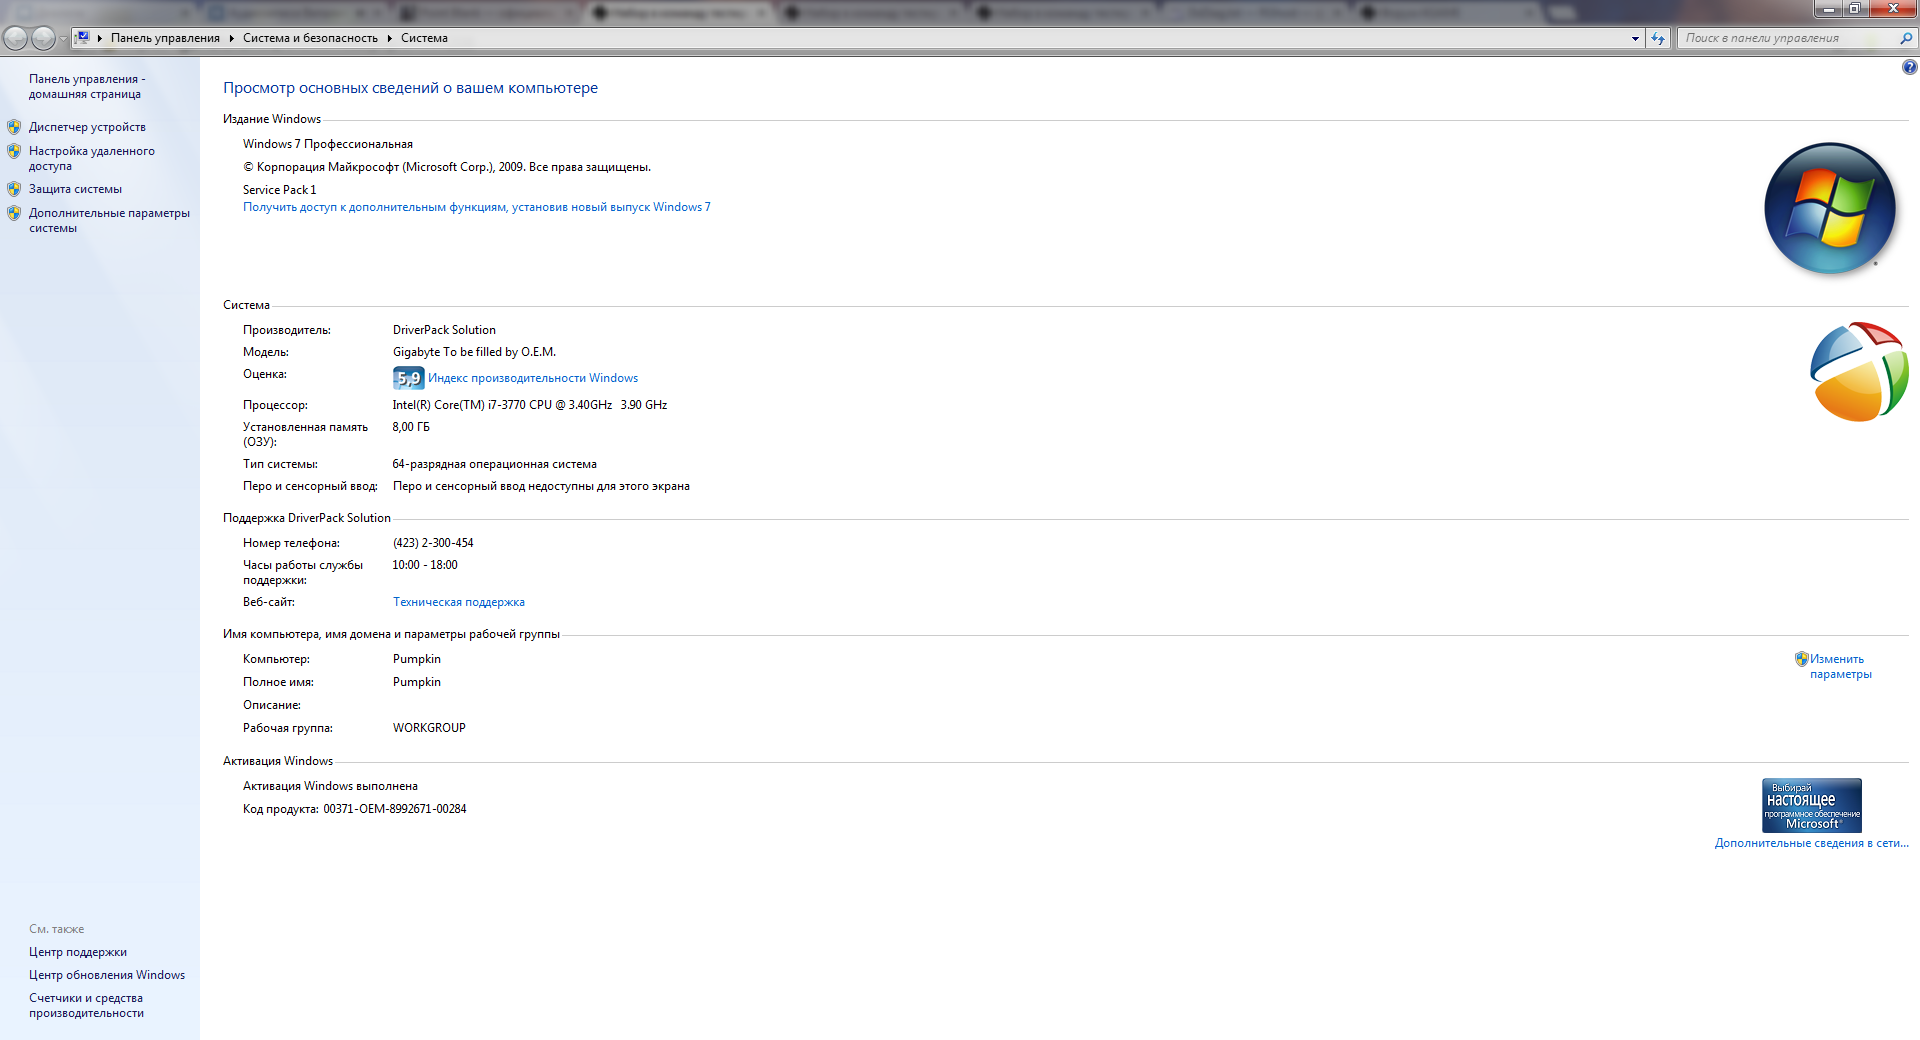Image resolution: width=1920 pixels, height=1040 pixels.
Task: Open the recent pages dropdown arrow
Action: click(63, 39)
